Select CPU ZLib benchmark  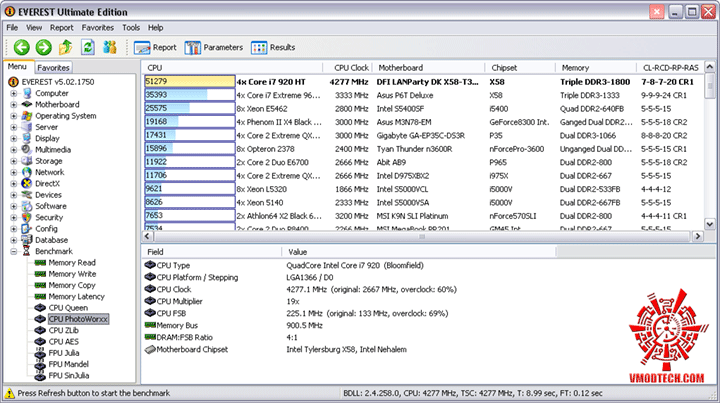click(x=63, y=330)
